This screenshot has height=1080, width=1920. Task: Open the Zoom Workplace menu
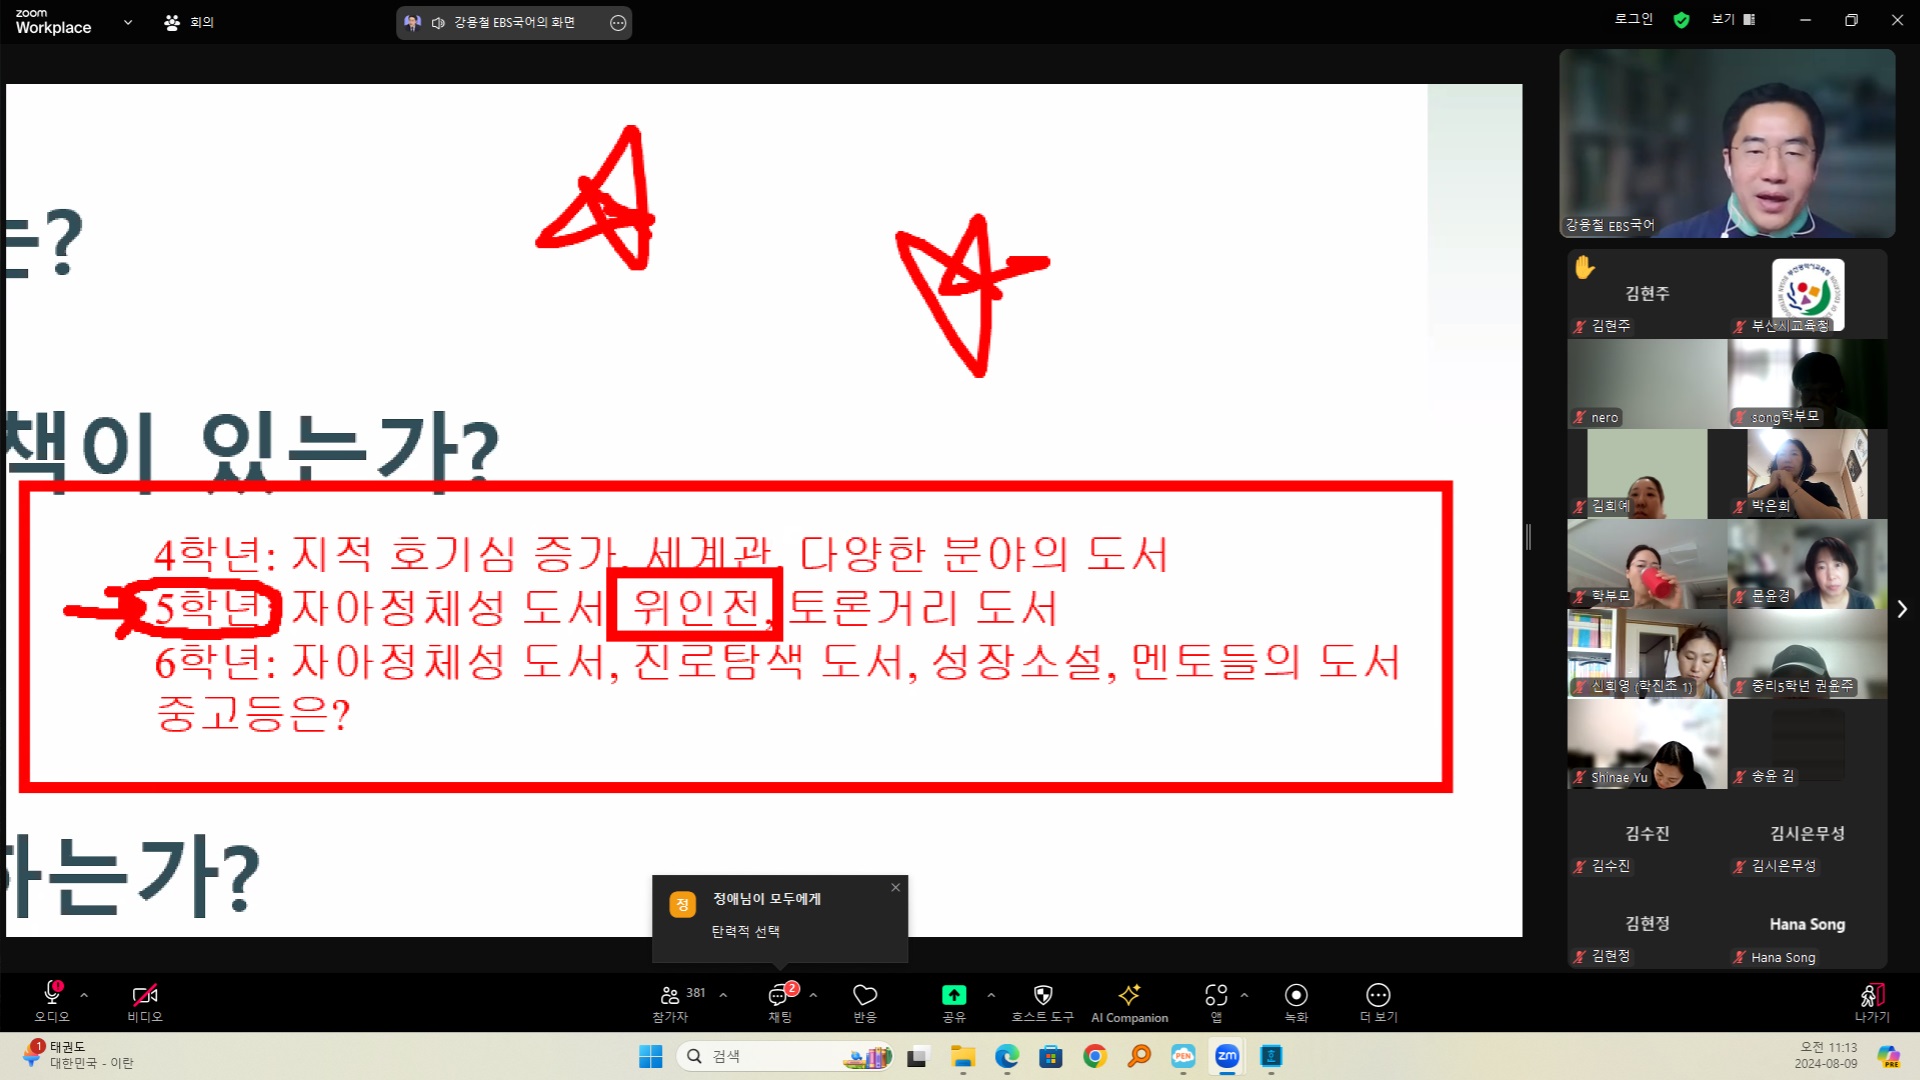click(128, 21)
